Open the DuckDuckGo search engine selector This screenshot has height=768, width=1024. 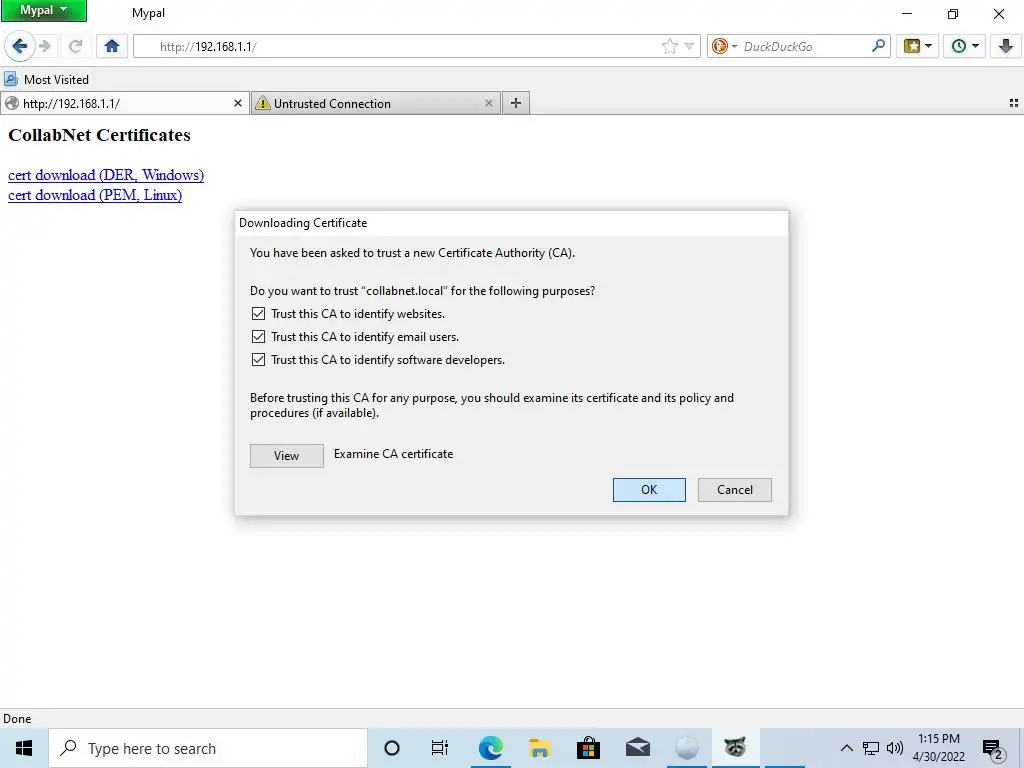(x=724, y=46)
